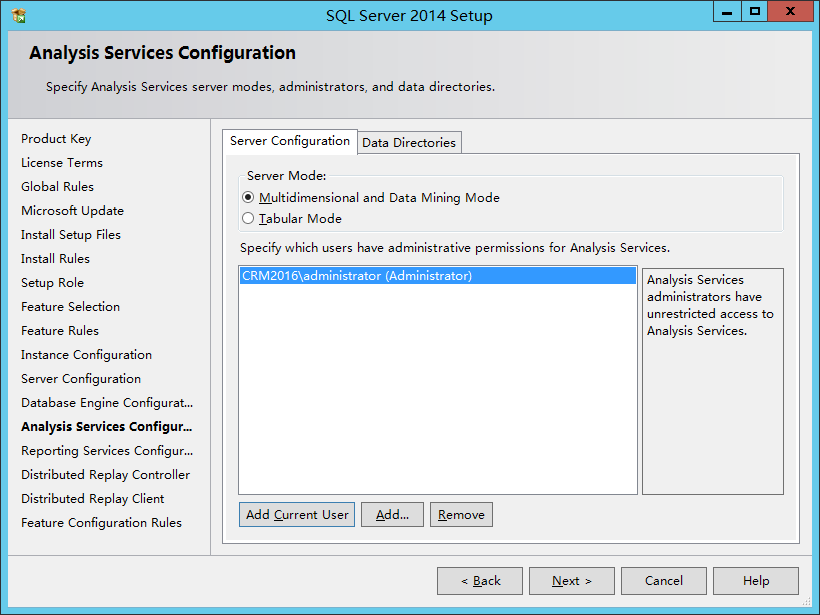Go to the previous page with Back
This screenshot has width=820, height=615.
tap(480, 581)
